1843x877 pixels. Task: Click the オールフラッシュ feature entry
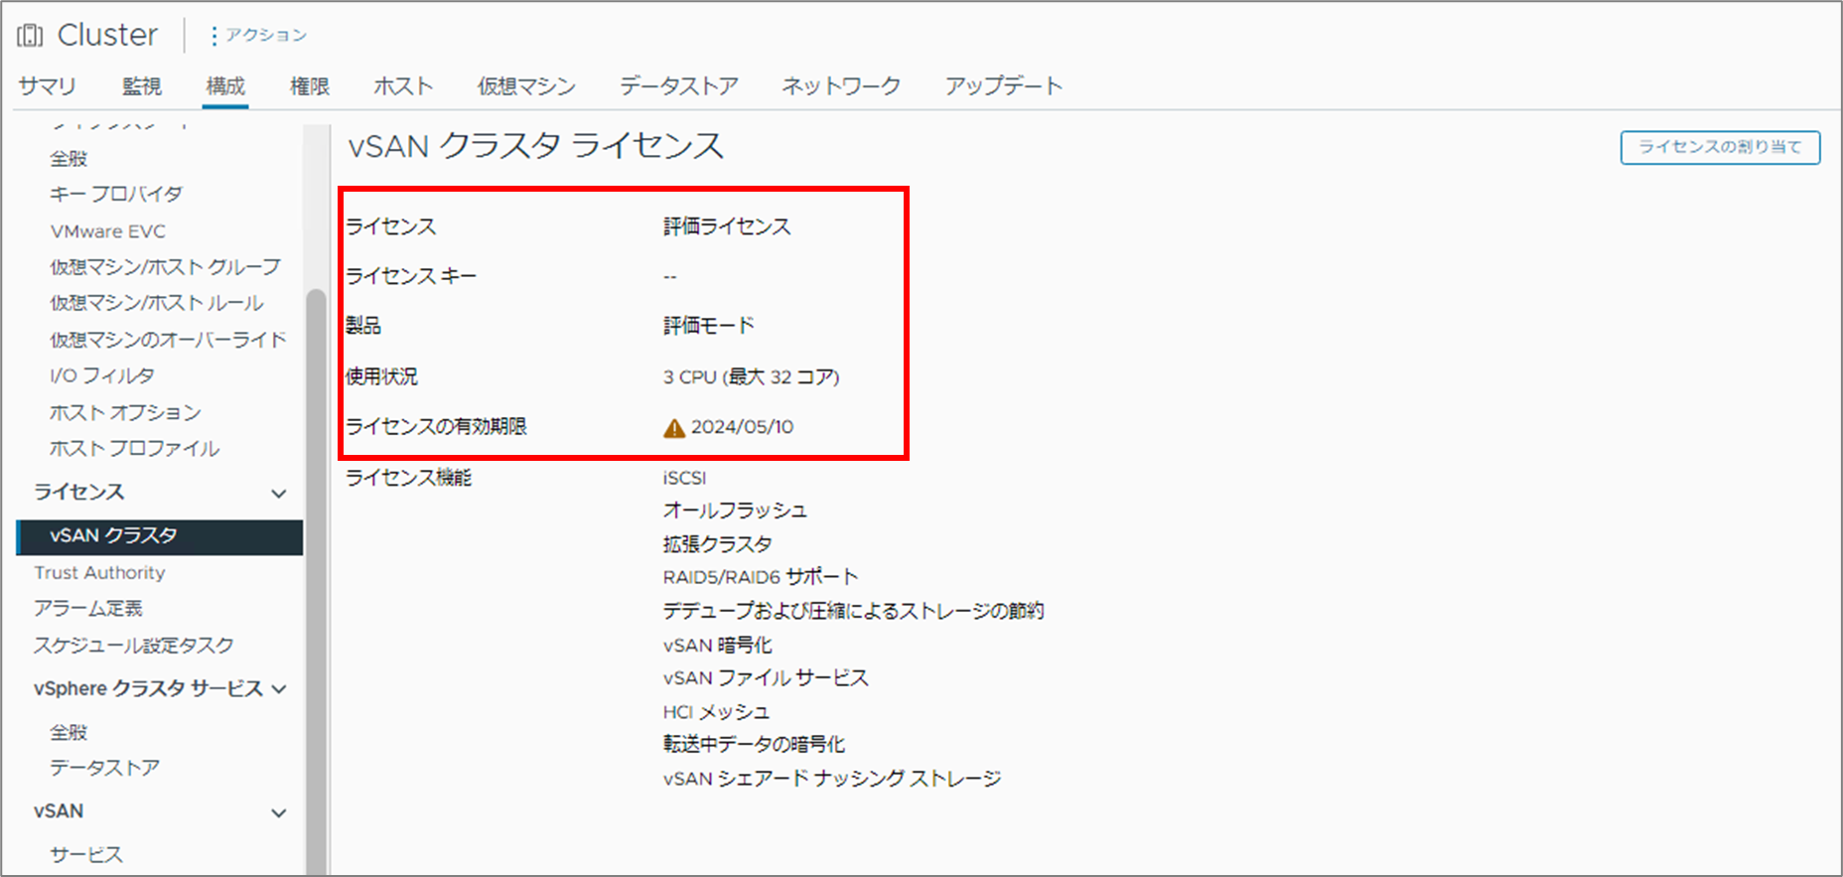735,511
